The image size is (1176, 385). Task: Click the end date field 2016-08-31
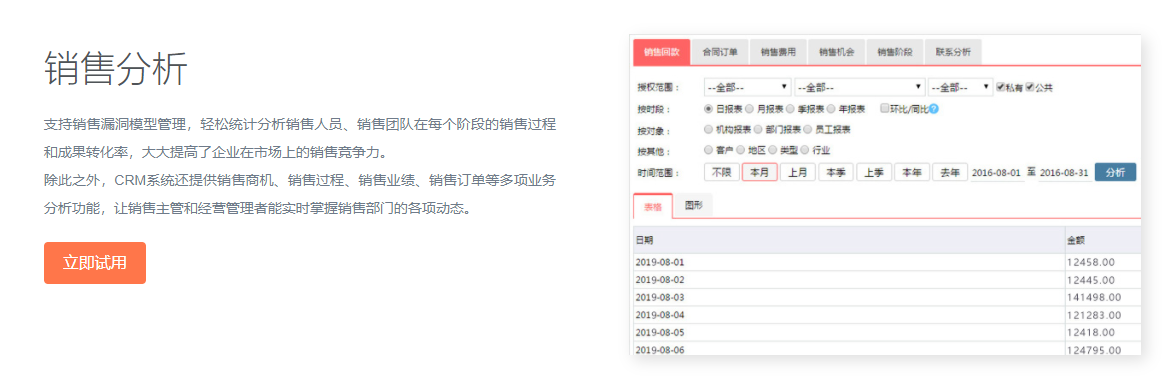pyautogui.click(x=1064, y=173)
